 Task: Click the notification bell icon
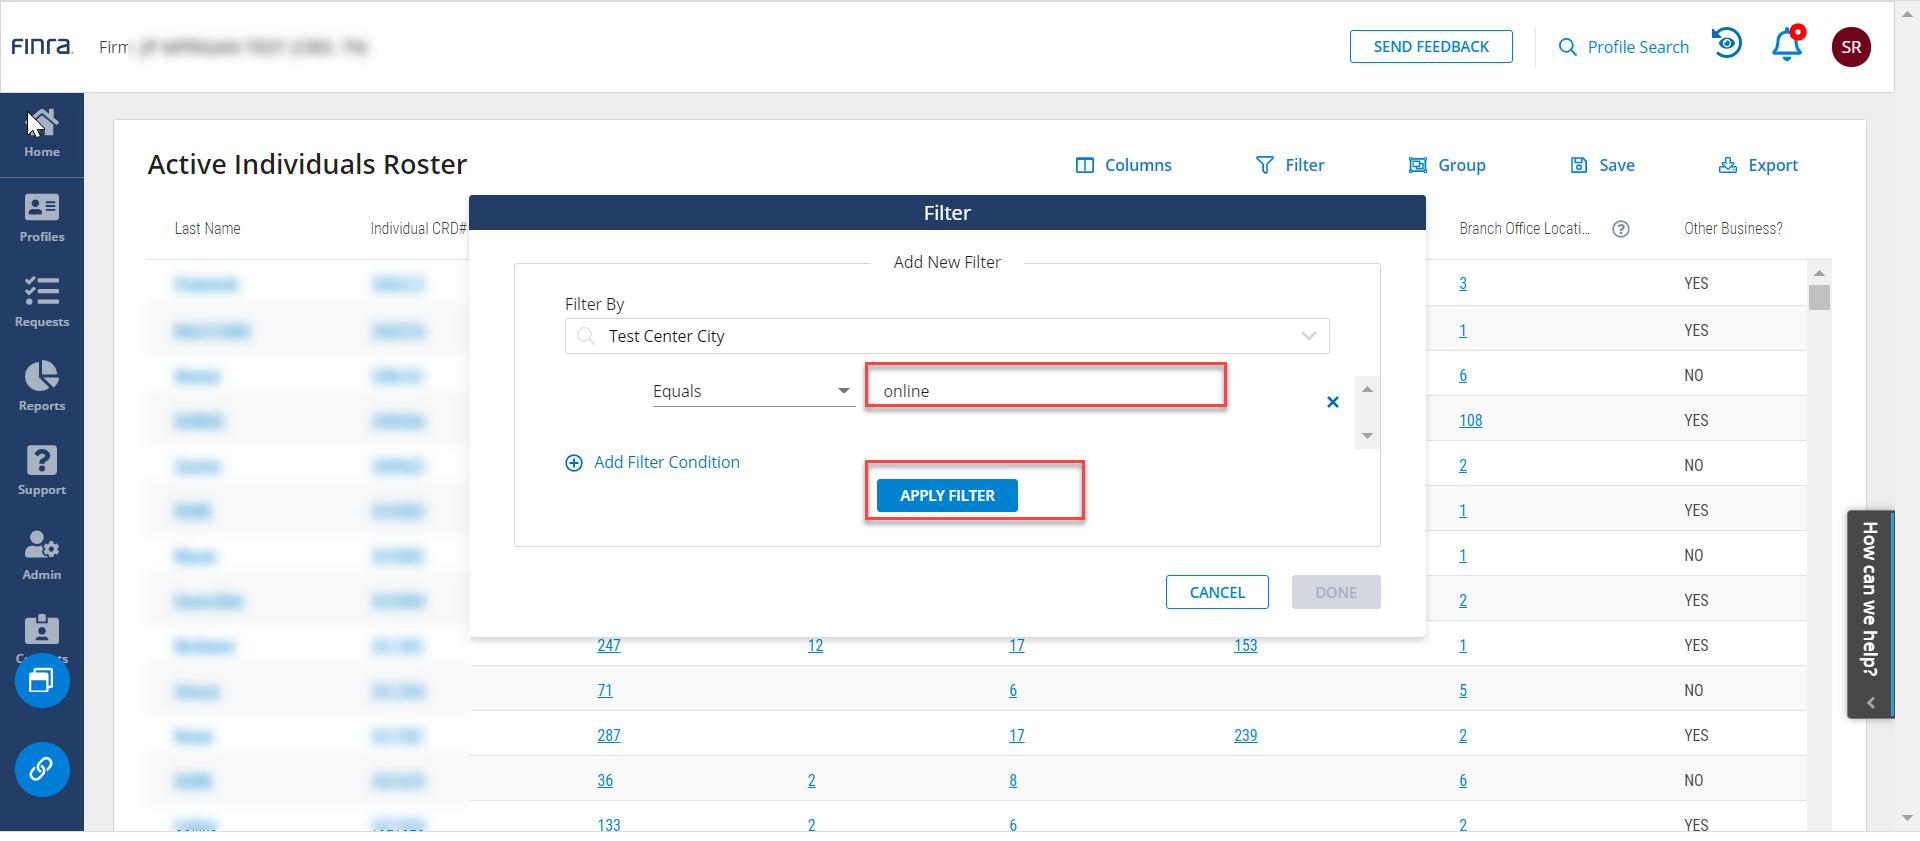(x=1786, y=46)
